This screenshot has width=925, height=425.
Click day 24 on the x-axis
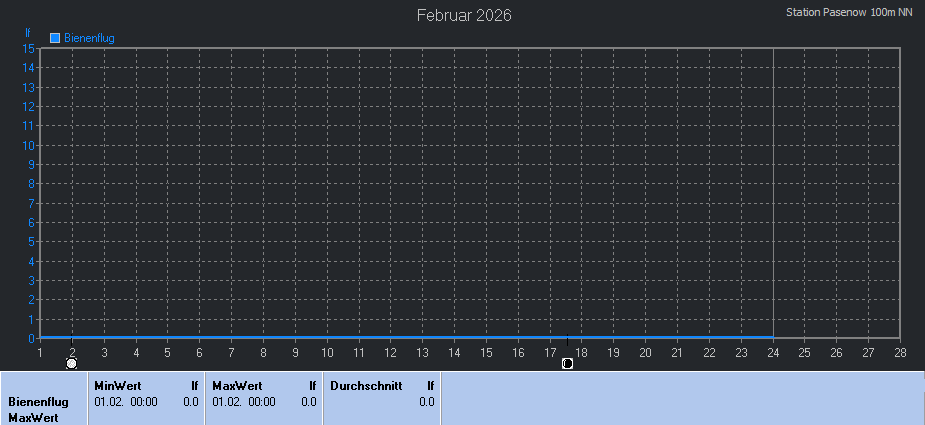point(773,352)
